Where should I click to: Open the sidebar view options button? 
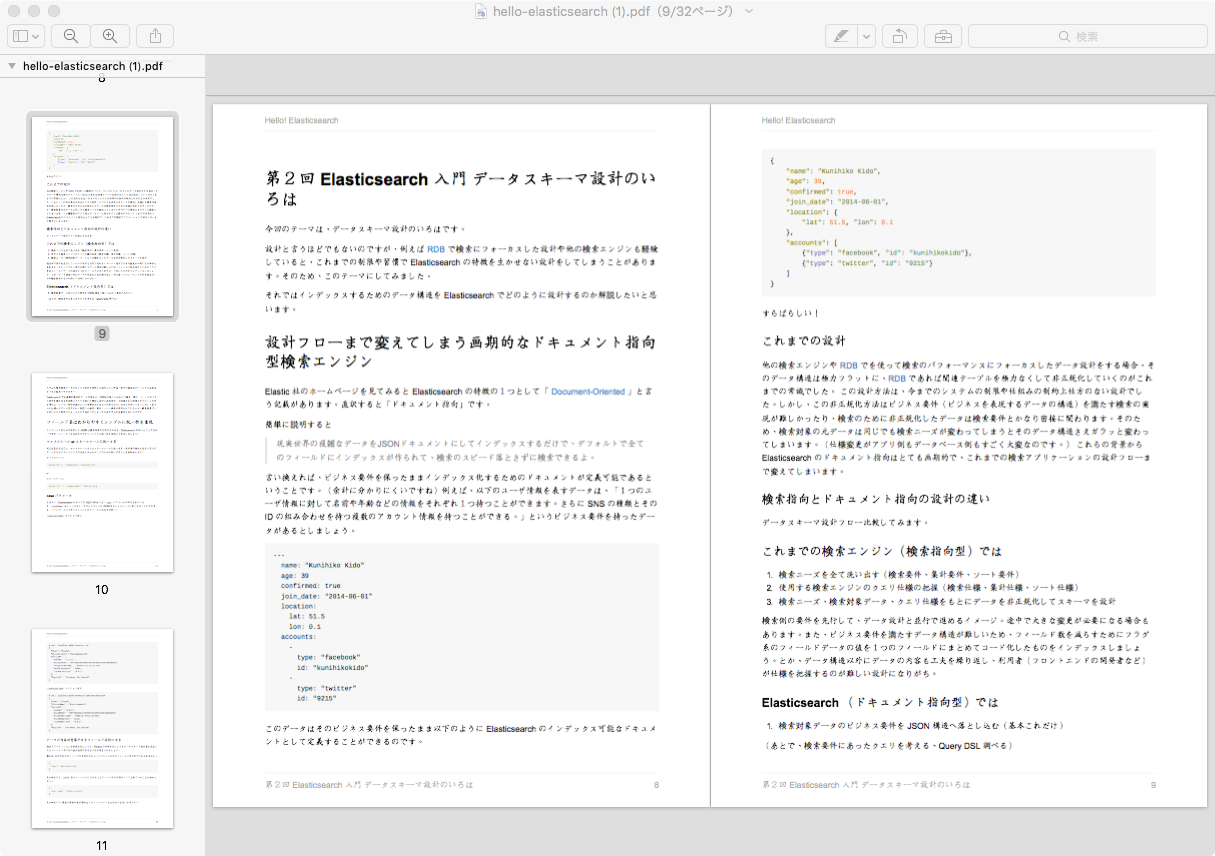tap(26, 36)
